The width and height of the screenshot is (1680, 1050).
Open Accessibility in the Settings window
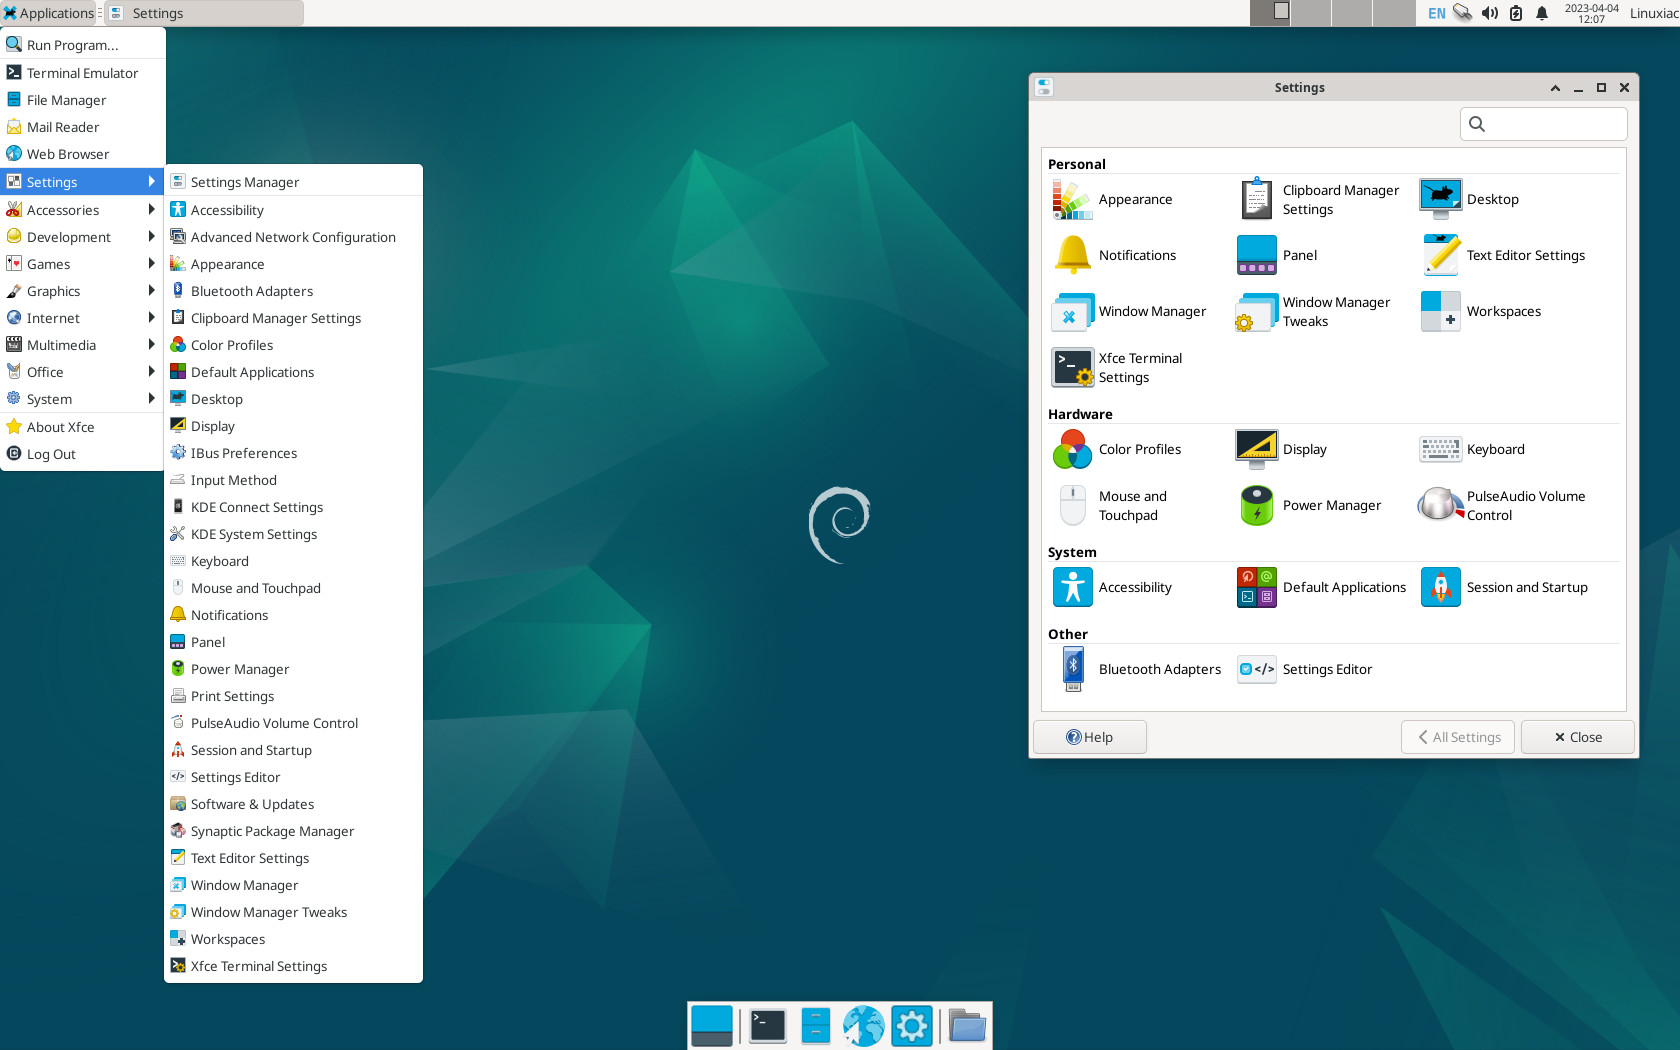click(x=1112, y=588)
